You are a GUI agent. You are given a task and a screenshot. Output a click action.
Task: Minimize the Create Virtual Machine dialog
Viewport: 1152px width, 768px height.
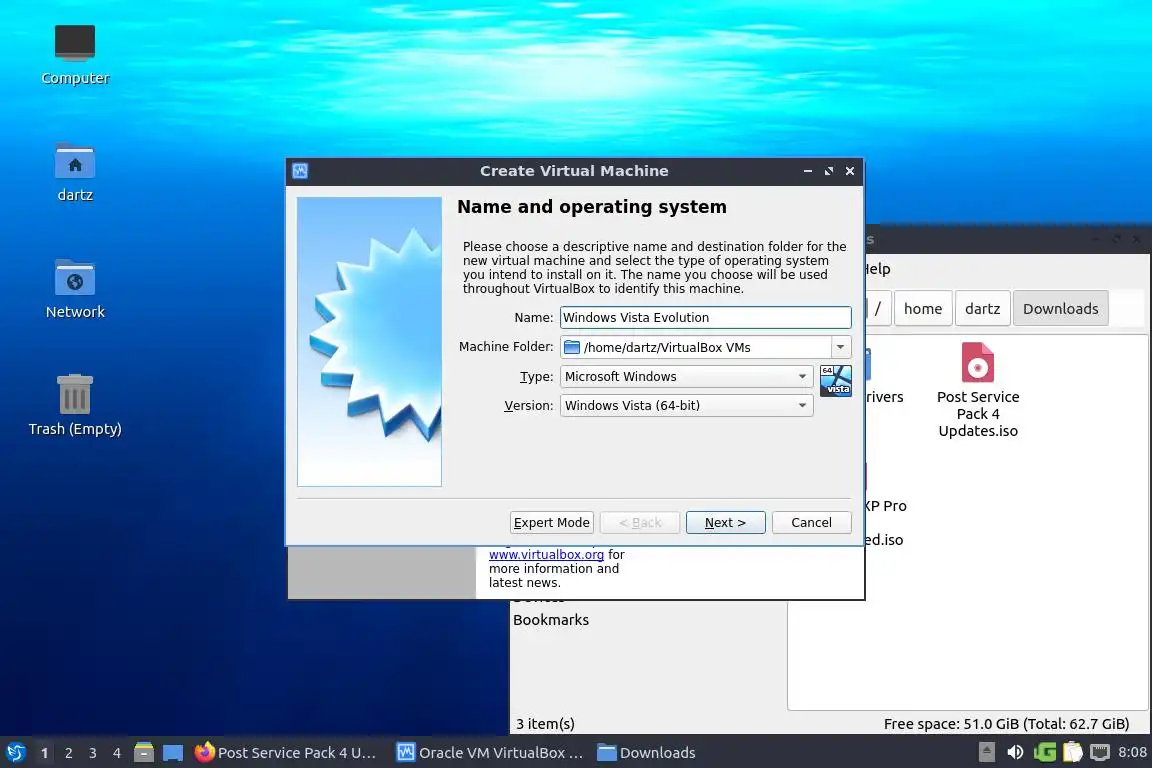pos(807,171)
